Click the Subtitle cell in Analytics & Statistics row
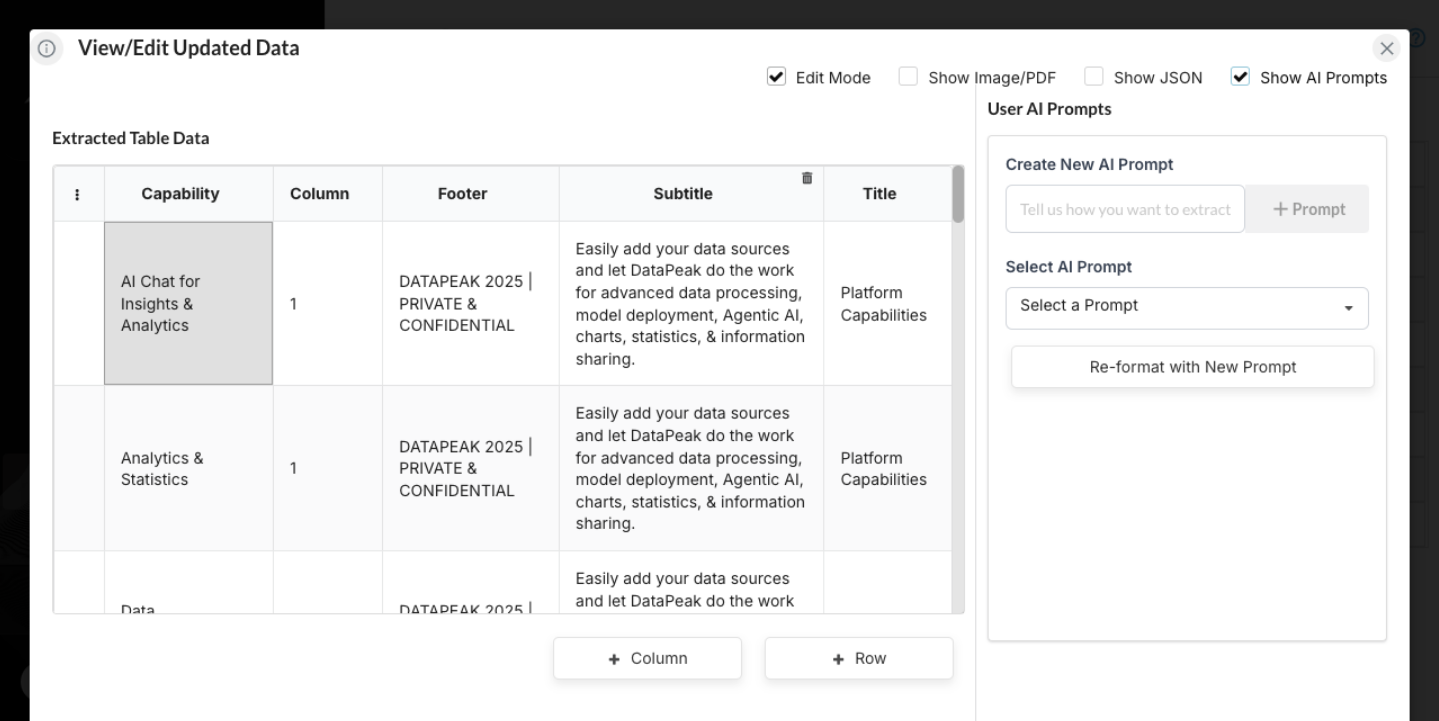This screenshot has width=1439, height=721. pyautogui.click(x=692, y=469)
